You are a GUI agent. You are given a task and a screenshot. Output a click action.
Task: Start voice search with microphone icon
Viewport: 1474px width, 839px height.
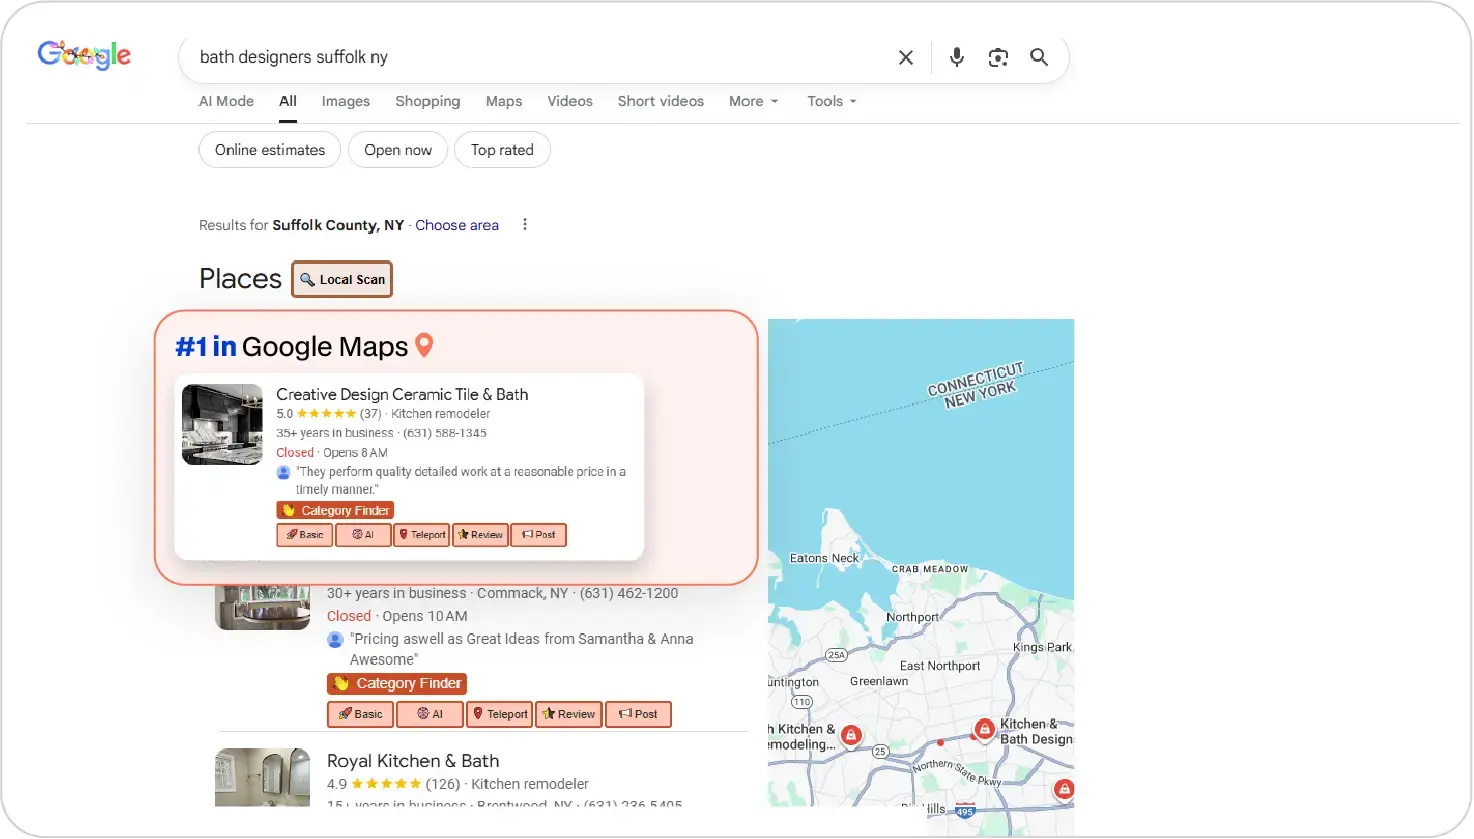tap(956, 58)
